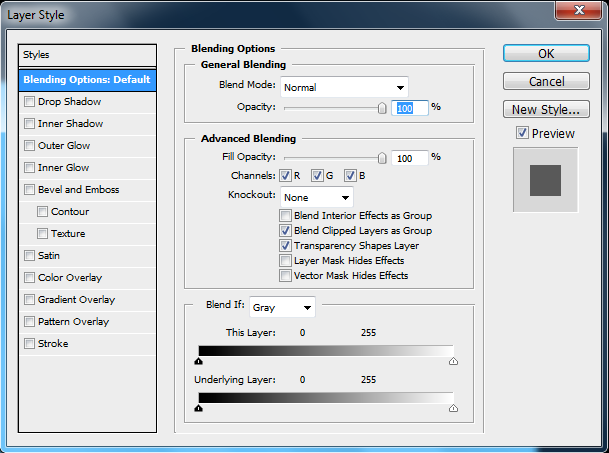This screenshot has height=453, width=609.
Task: Select Blending Options: Default in styles list
Action: click(88, 80)
